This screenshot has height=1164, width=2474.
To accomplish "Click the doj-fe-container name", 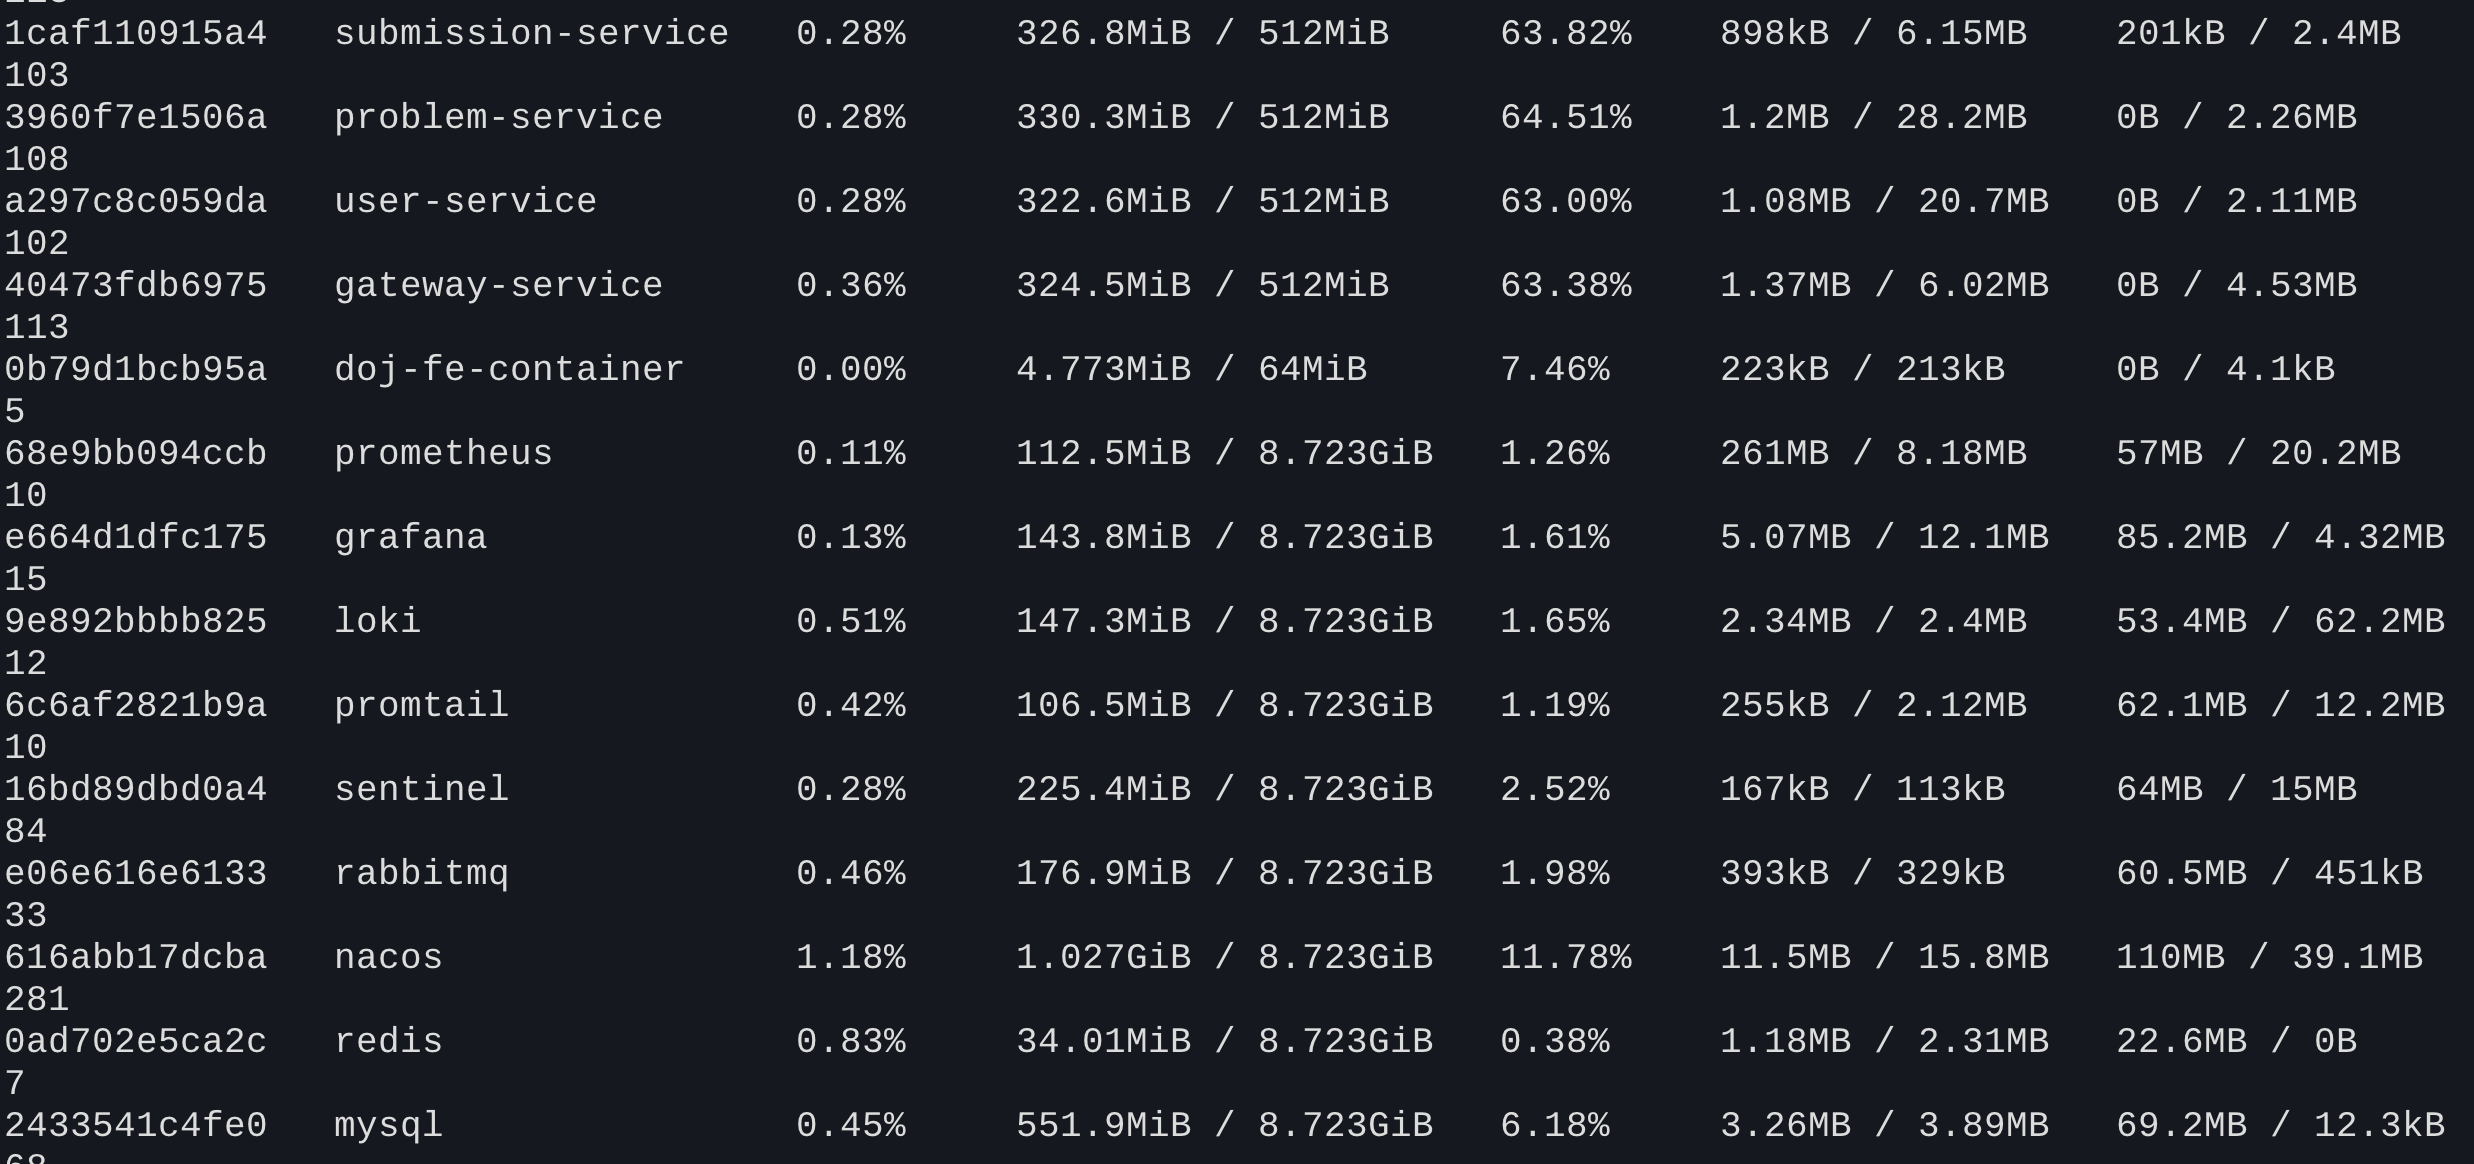I will [x=509, y=370].
